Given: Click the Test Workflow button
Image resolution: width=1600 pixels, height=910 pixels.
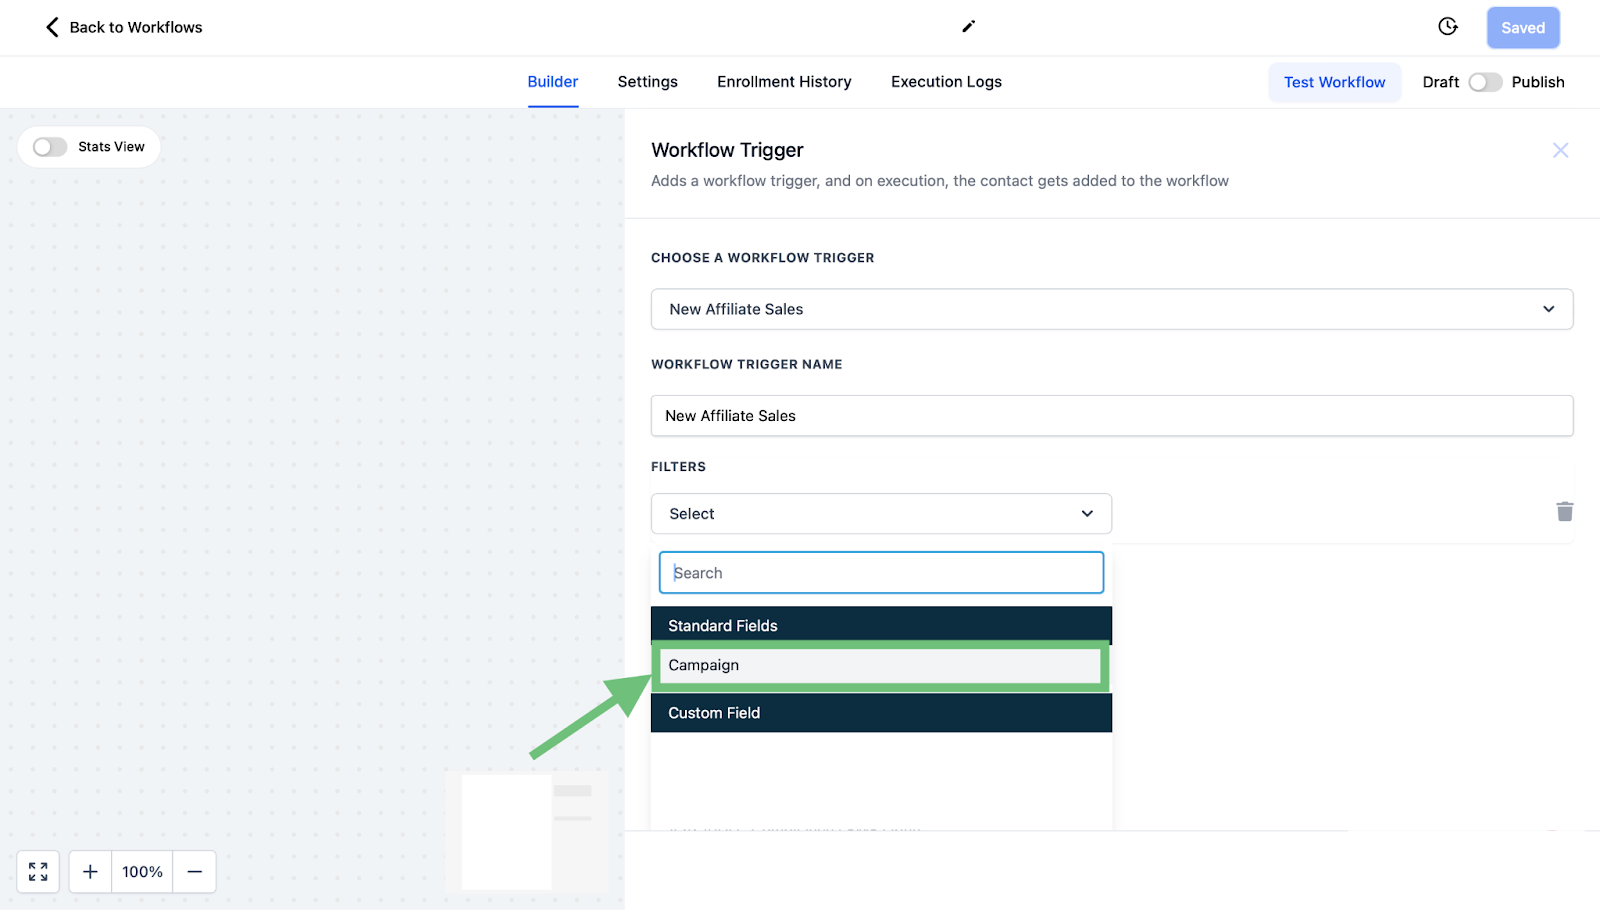Looking at the screenshot, I should (x=1335, y=82).
